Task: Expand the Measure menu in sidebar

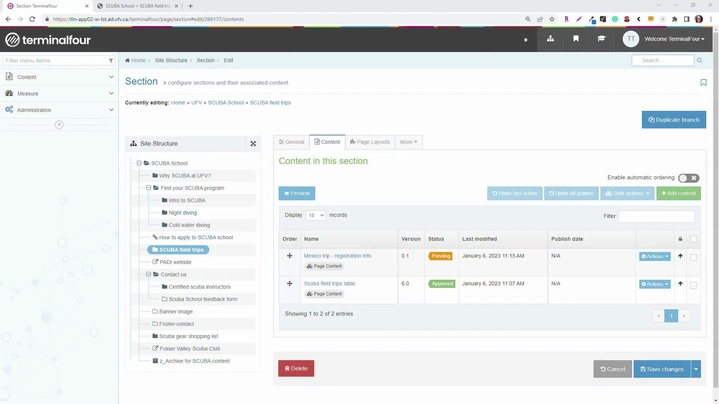Action: point(59,93)
